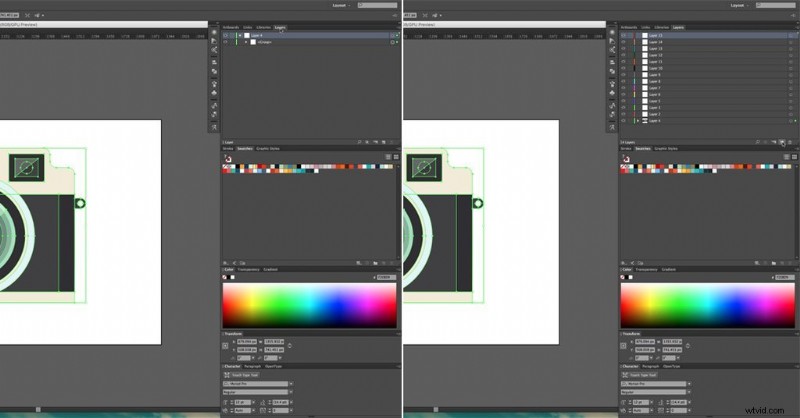This screenshot has height=418, width=800.
Task: Click Touch Type Tool button in right Character panel
Action: click(x=639, y=375)
